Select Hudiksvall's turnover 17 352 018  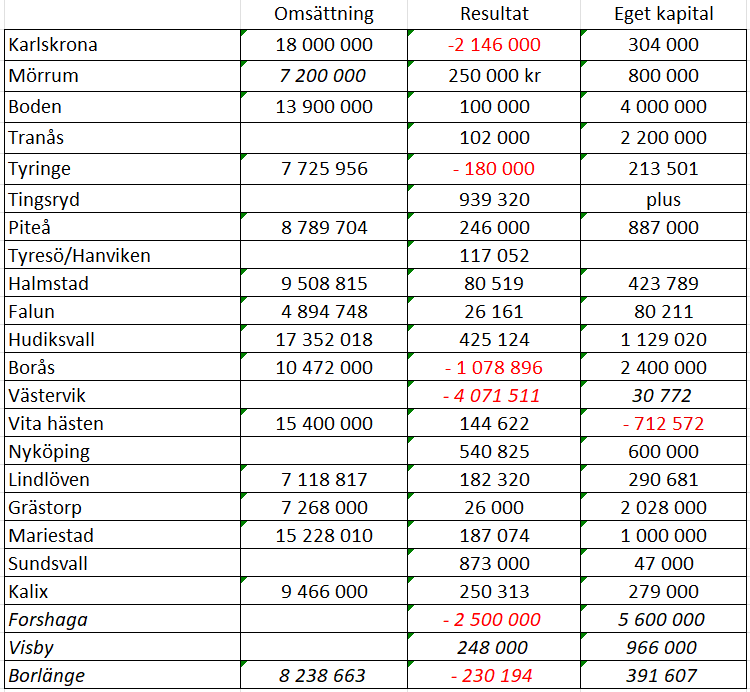click(x=324, y=339)
